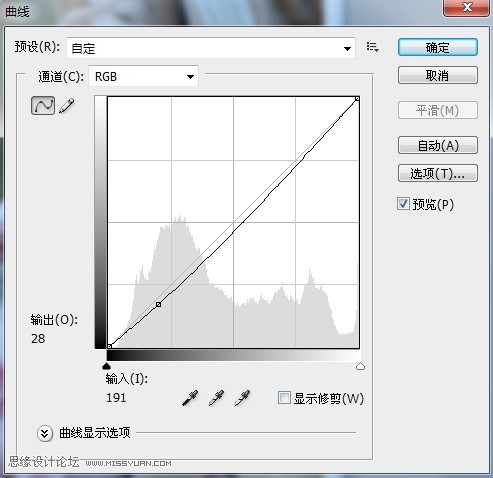Enable the 显示修剪(W) show clipping checkbox
The height and width of the screenshot is (478, 493).
(284, 398)
